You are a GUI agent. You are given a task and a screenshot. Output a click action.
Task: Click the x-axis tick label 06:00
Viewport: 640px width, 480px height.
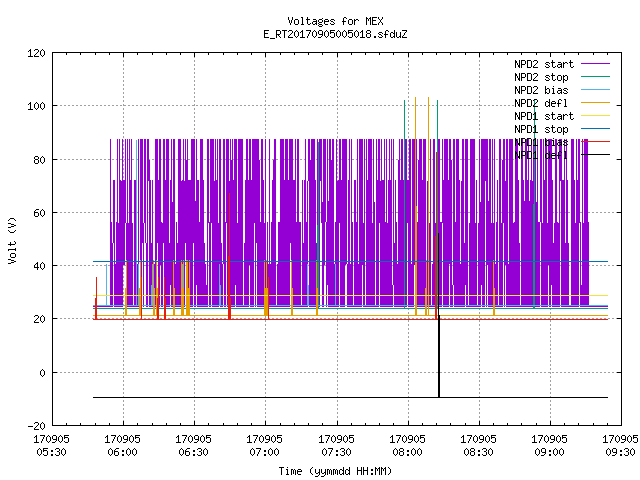click(122, 453)
